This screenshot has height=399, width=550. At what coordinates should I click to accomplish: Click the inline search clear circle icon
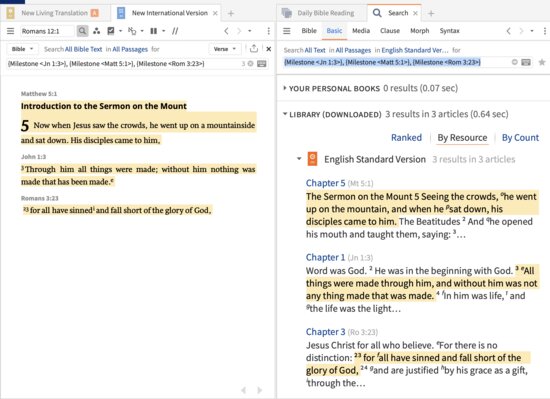pyautogui.click(x=250, y=64)
